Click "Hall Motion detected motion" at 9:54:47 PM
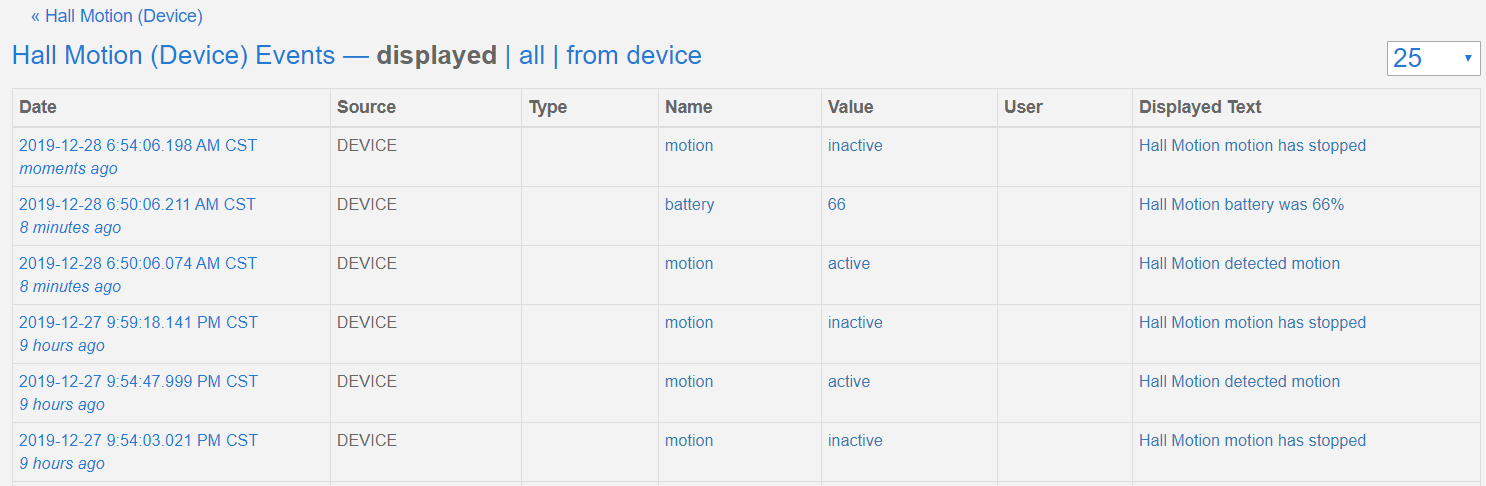The width and height of the screenshot is (1486, 486). (1240, 382)
